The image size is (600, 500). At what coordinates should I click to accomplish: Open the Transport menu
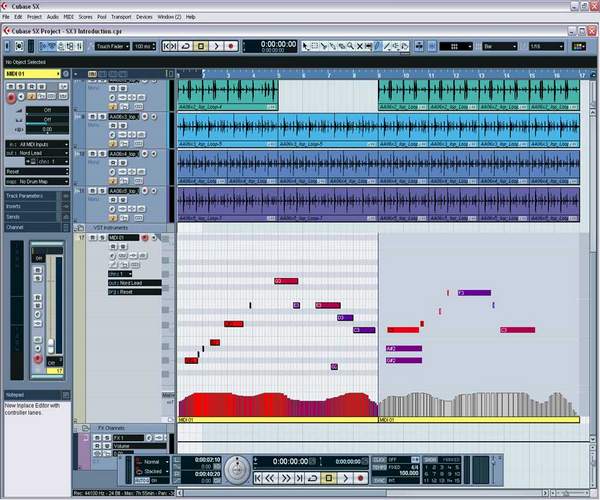pos(120,17)
